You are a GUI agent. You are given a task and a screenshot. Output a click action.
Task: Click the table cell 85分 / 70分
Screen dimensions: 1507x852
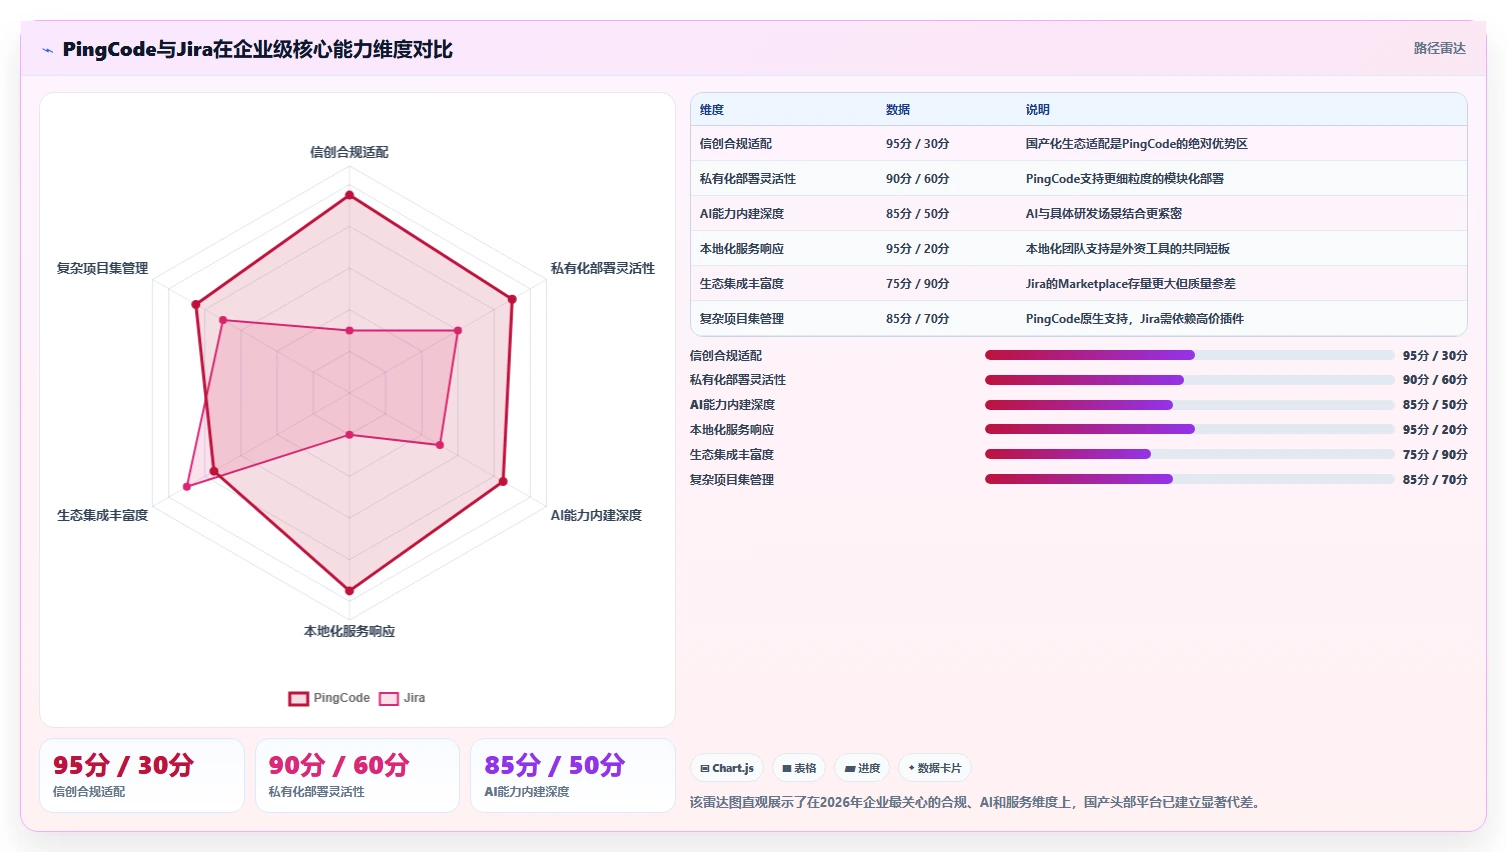point(917,319)
